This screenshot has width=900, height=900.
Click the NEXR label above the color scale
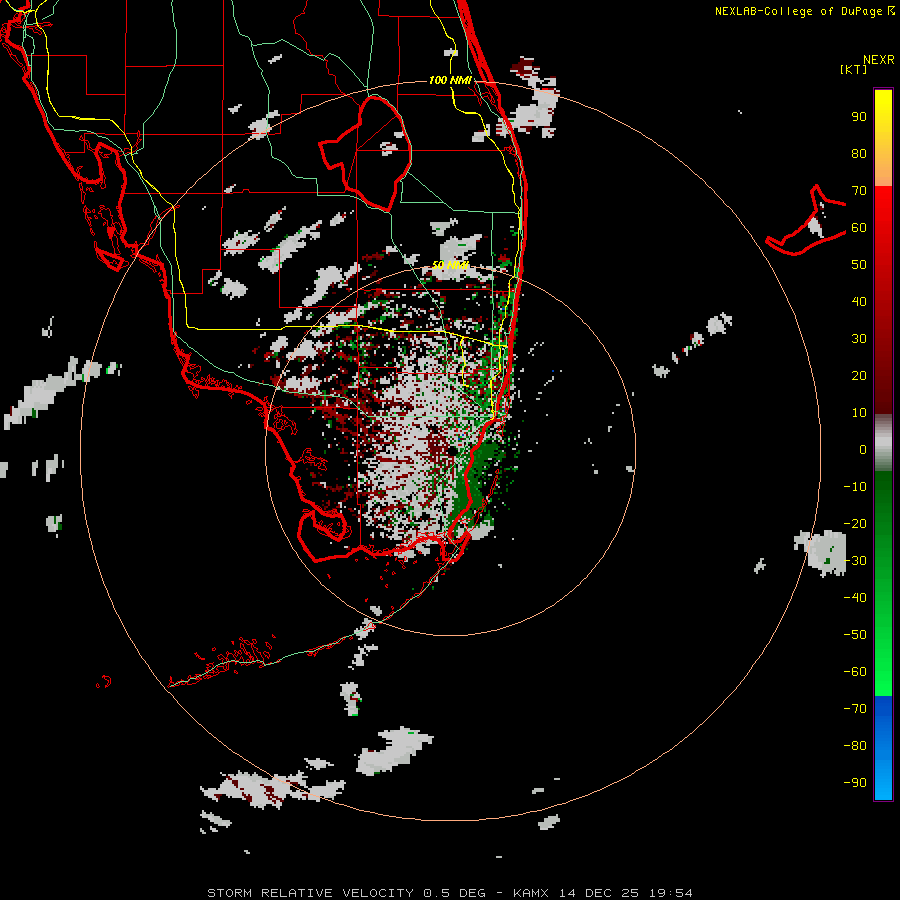pos(879,60)
